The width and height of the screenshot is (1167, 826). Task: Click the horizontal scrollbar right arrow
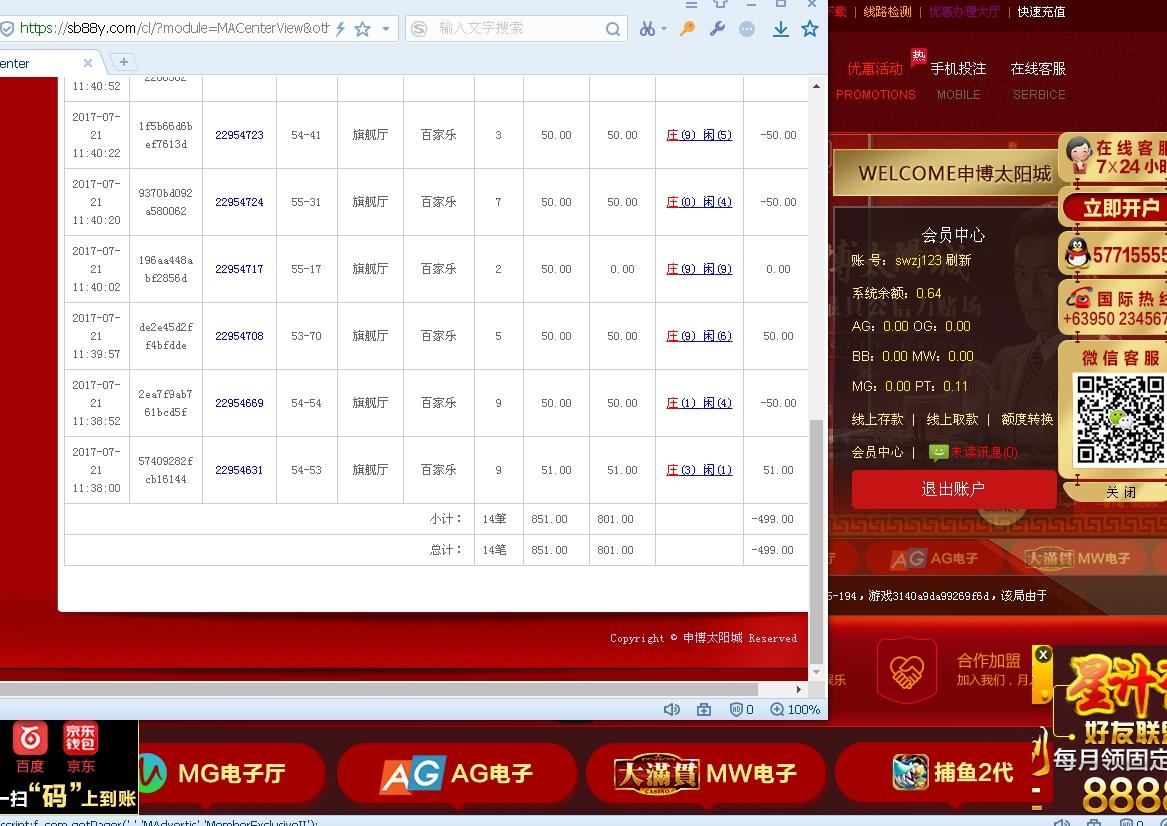click(x=798, y=689)
